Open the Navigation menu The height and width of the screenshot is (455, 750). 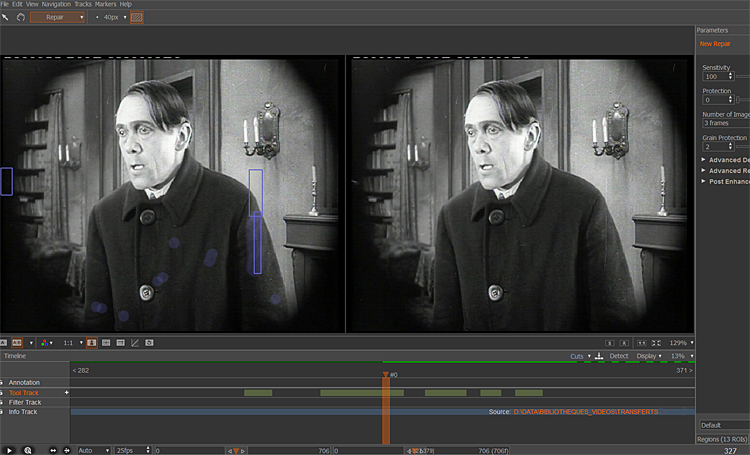[56, 4]
